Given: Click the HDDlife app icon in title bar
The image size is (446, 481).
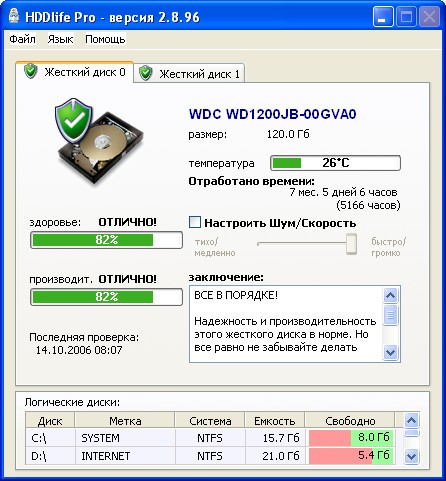Looking at the screenshot, I should (x=14, y=16).
